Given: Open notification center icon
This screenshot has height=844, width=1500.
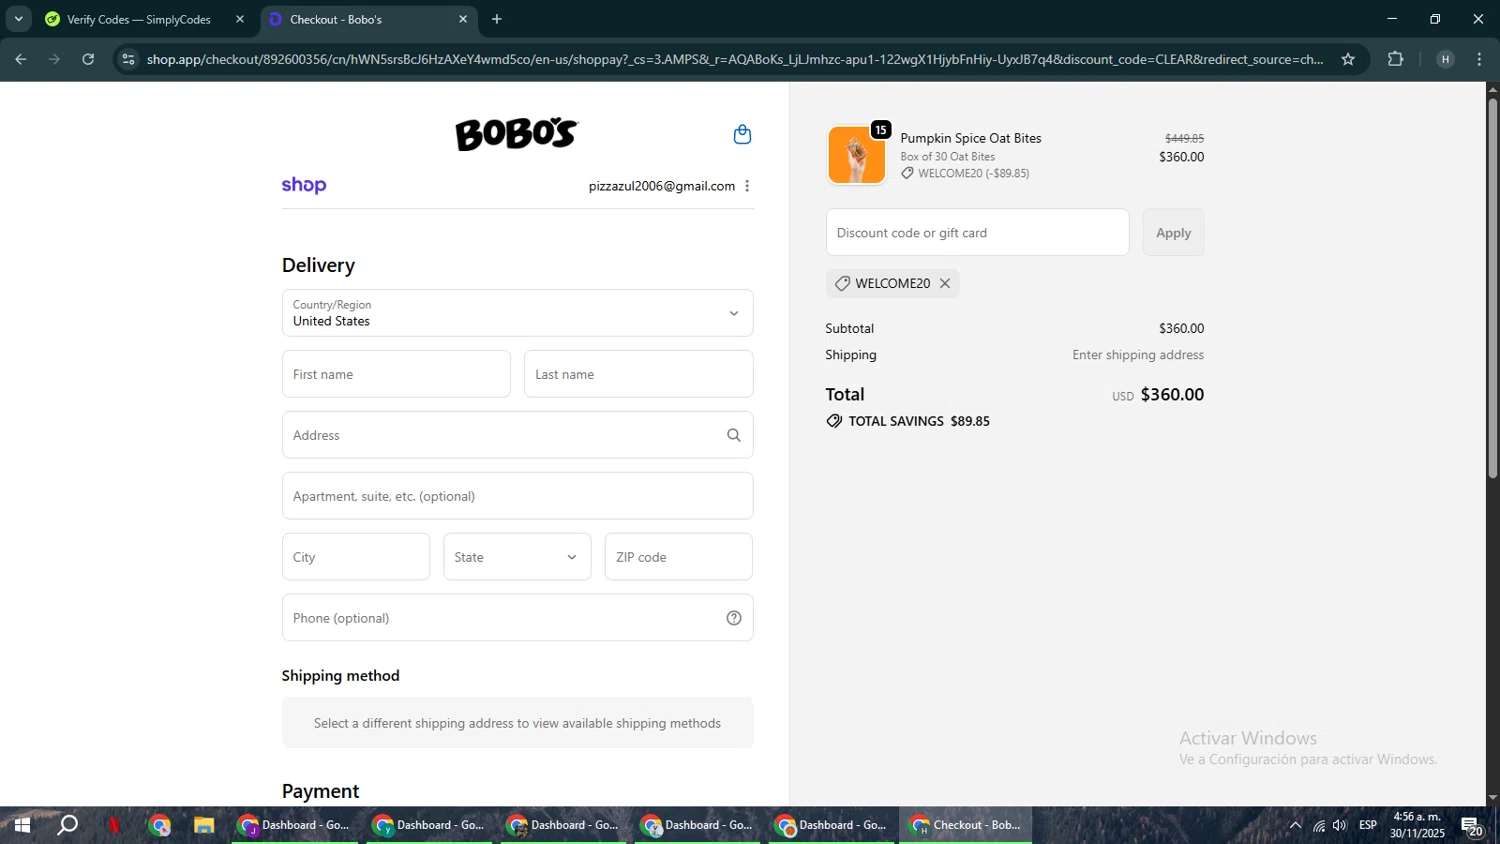Looking at the screenshot, I should click(1472, 826).
